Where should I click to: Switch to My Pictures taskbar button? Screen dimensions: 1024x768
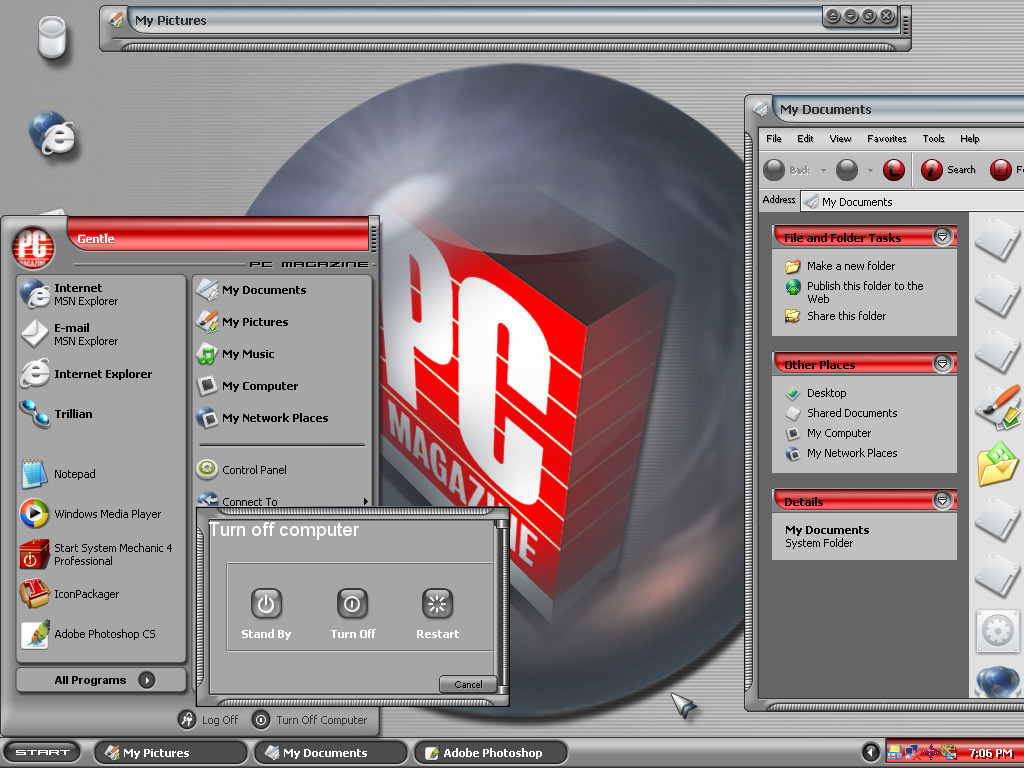click(x=171, y=752)
